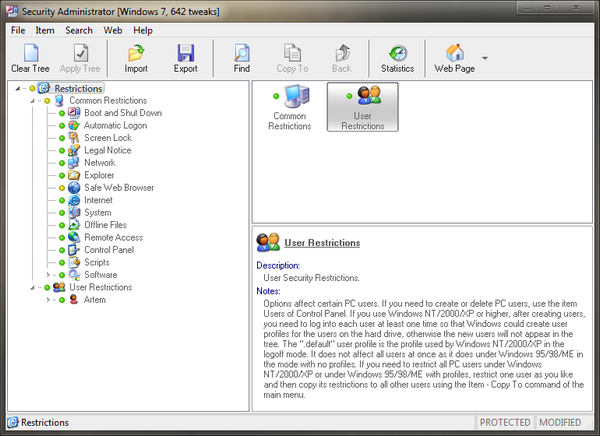The width and height of the screenshot is (600, 436).
Task: Open the Item menu
Action: pyautogui.click(x=45, y=30)
